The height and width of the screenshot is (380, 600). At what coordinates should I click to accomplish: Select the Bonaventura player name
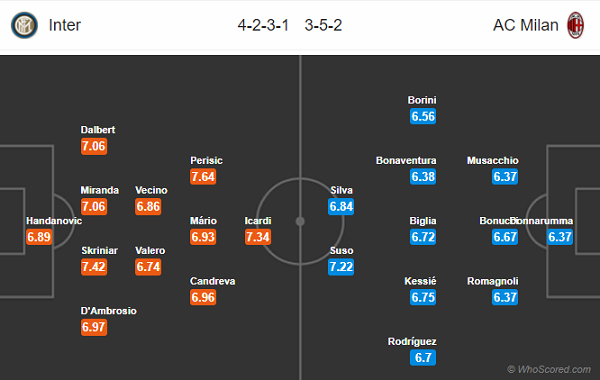pyautogui.click(x=406, y=160)
